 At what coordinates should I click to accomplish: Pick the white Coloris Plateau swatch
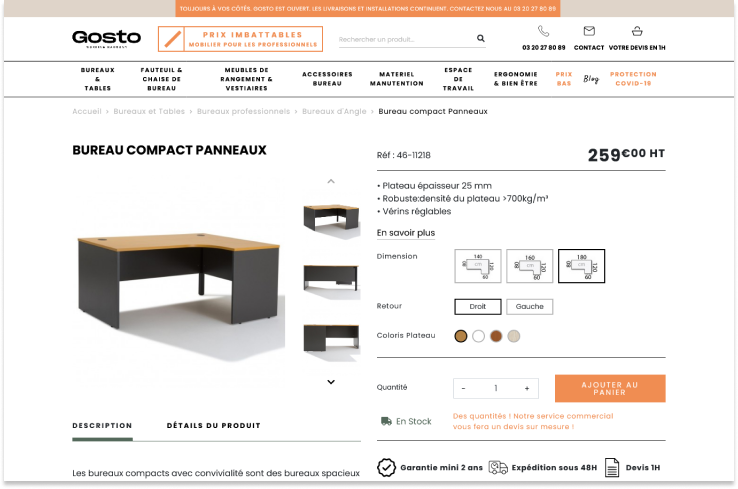pyautogui.click(x=478, y=336)
